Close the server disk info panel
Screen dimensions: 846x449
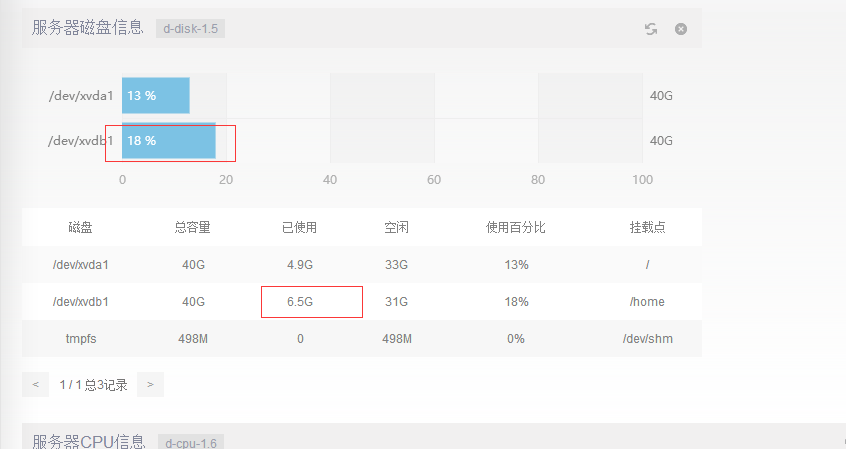pos(681,29)
